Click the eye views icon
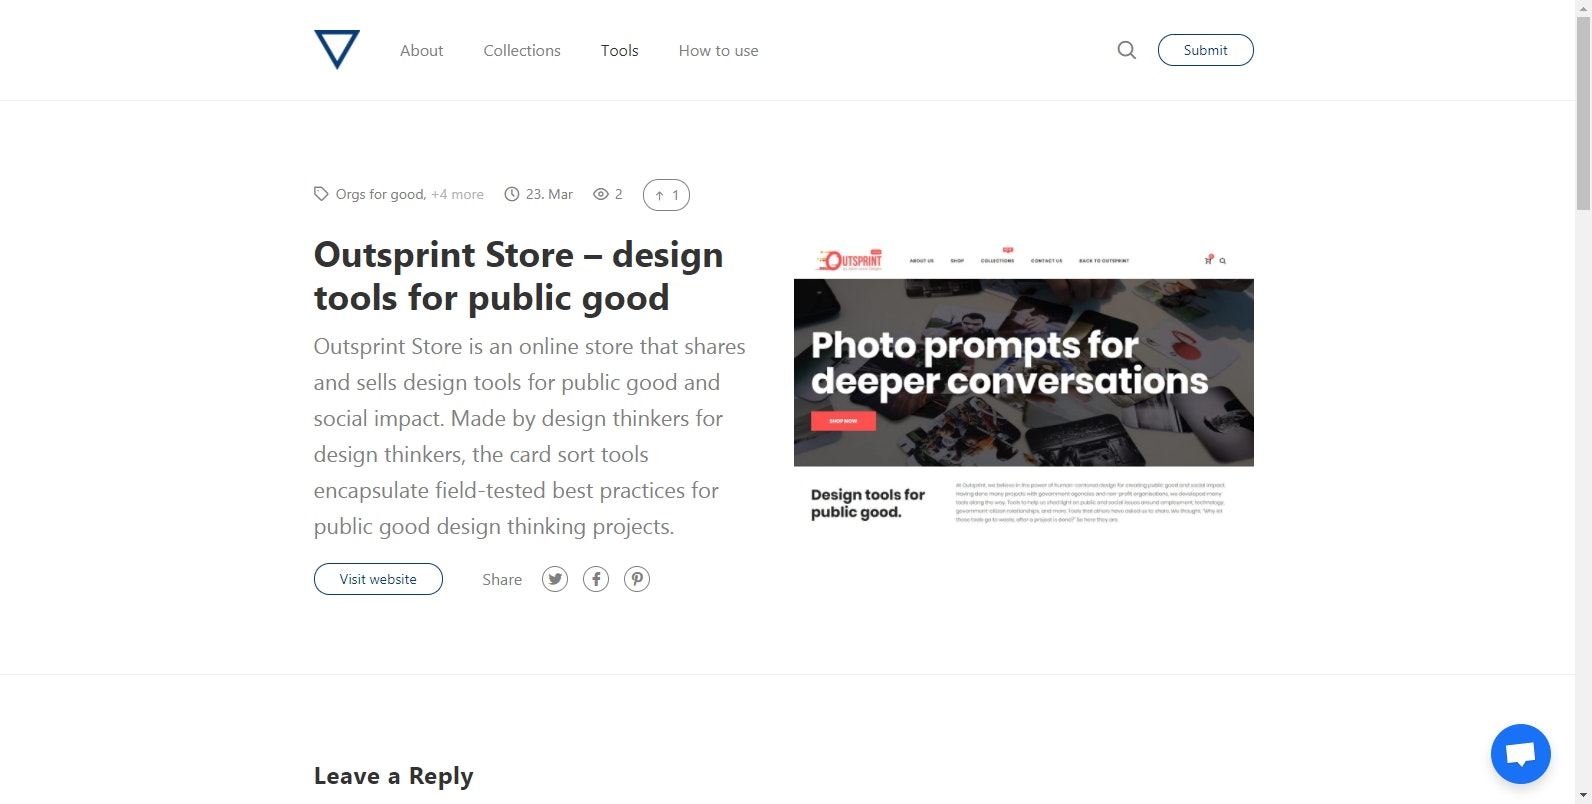Viewport: 1592px width, 804px height. [601, 194]
